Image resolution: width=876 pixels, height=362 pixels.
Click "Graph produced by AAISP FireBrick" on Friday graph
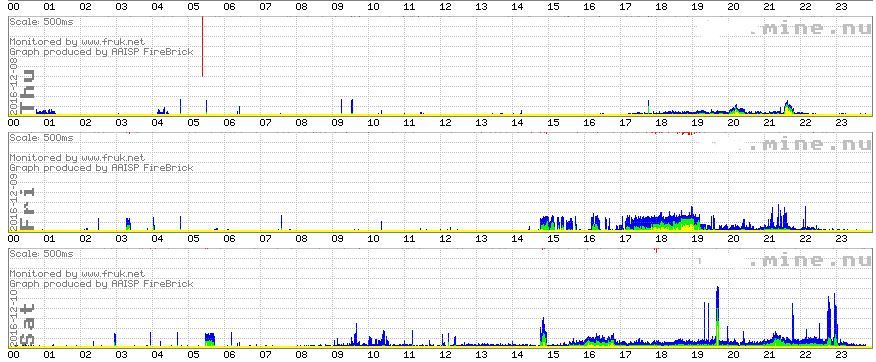click(101, 168)
